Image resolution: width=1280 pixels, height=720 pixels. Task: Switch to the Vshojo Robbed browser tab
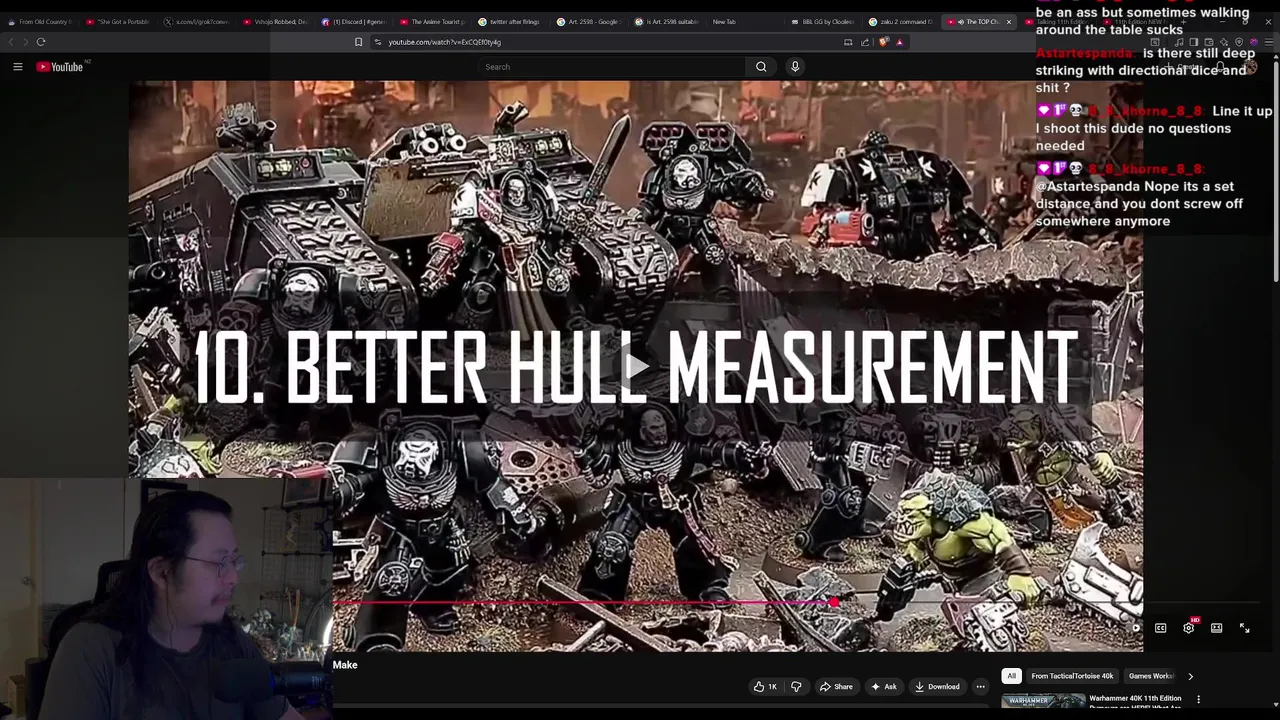(276, 22)
